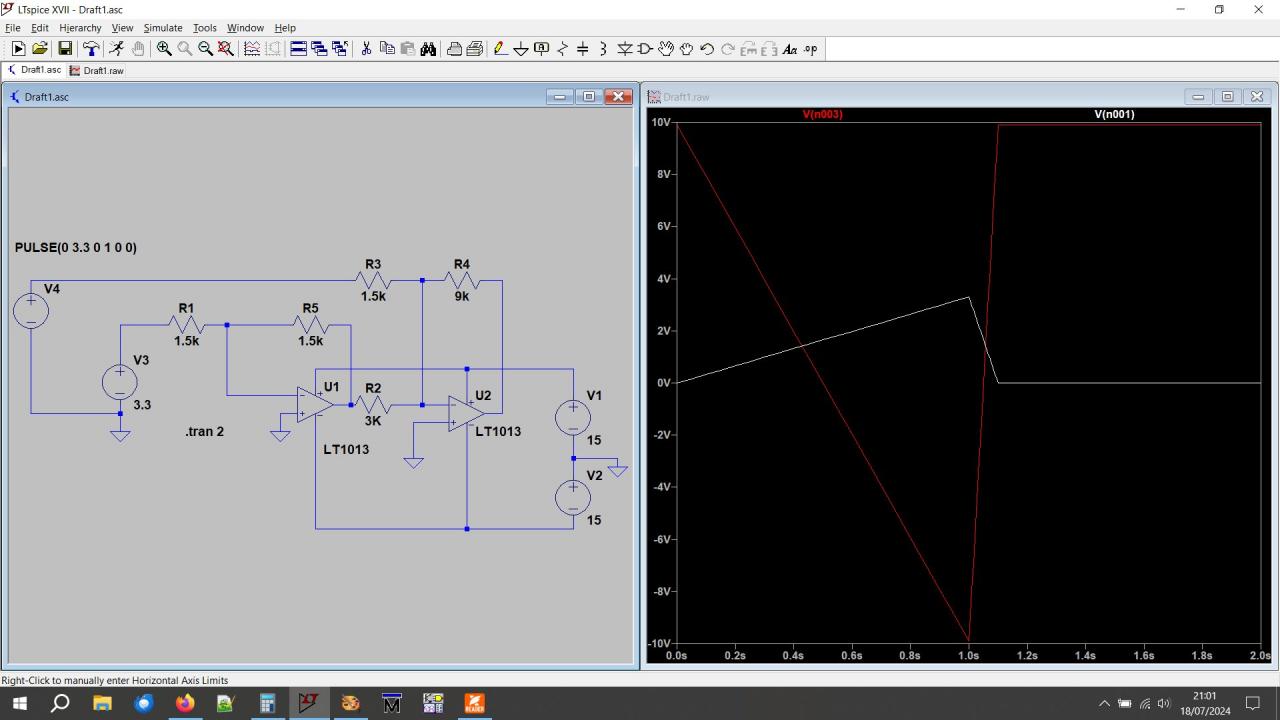
Task: Open the Hierarchy menu
Action: [x=80, y=28]
